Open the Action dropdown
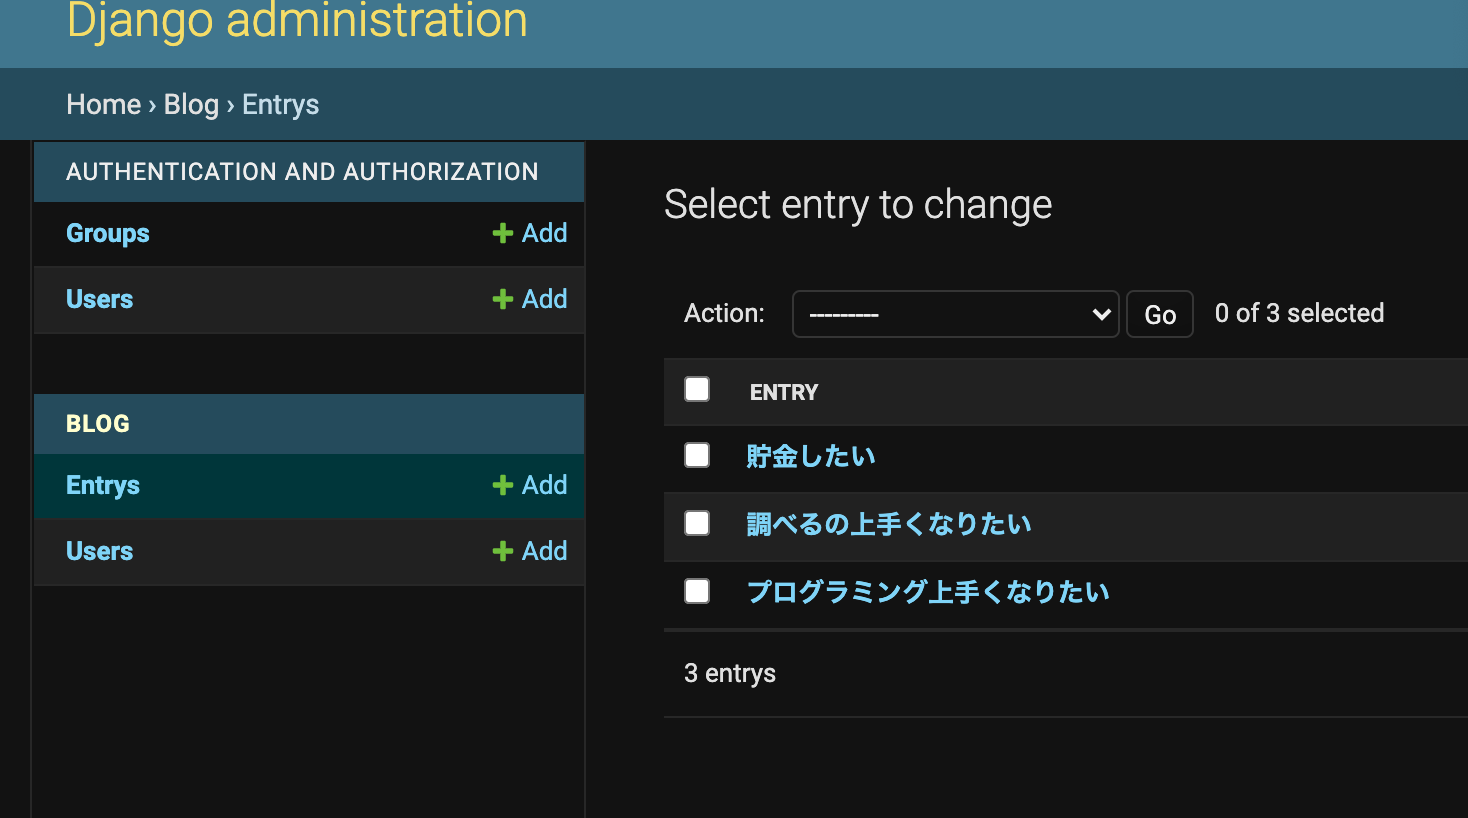Viewport: 1468px width, 818px height. 955,313
